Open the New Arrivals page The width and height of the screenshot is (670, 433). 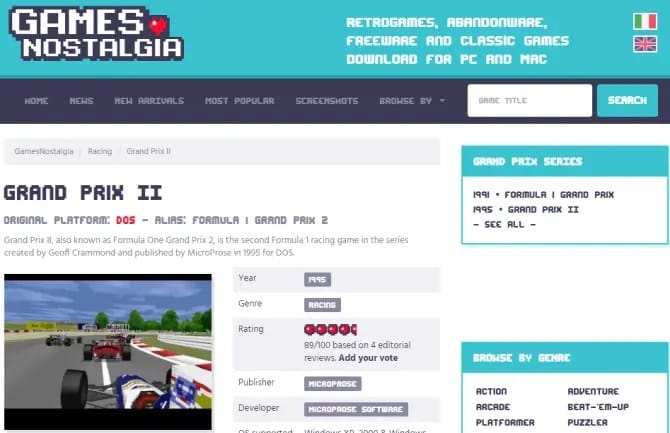click(149, 101)
